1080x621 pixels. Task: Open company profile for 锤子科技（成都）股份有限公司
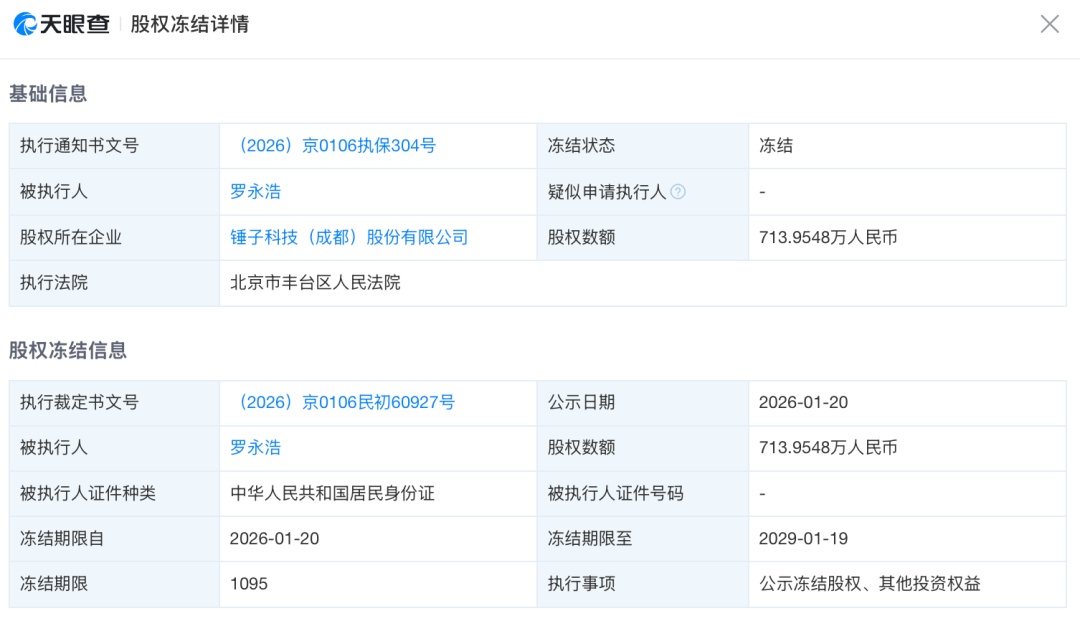point(351,237)
